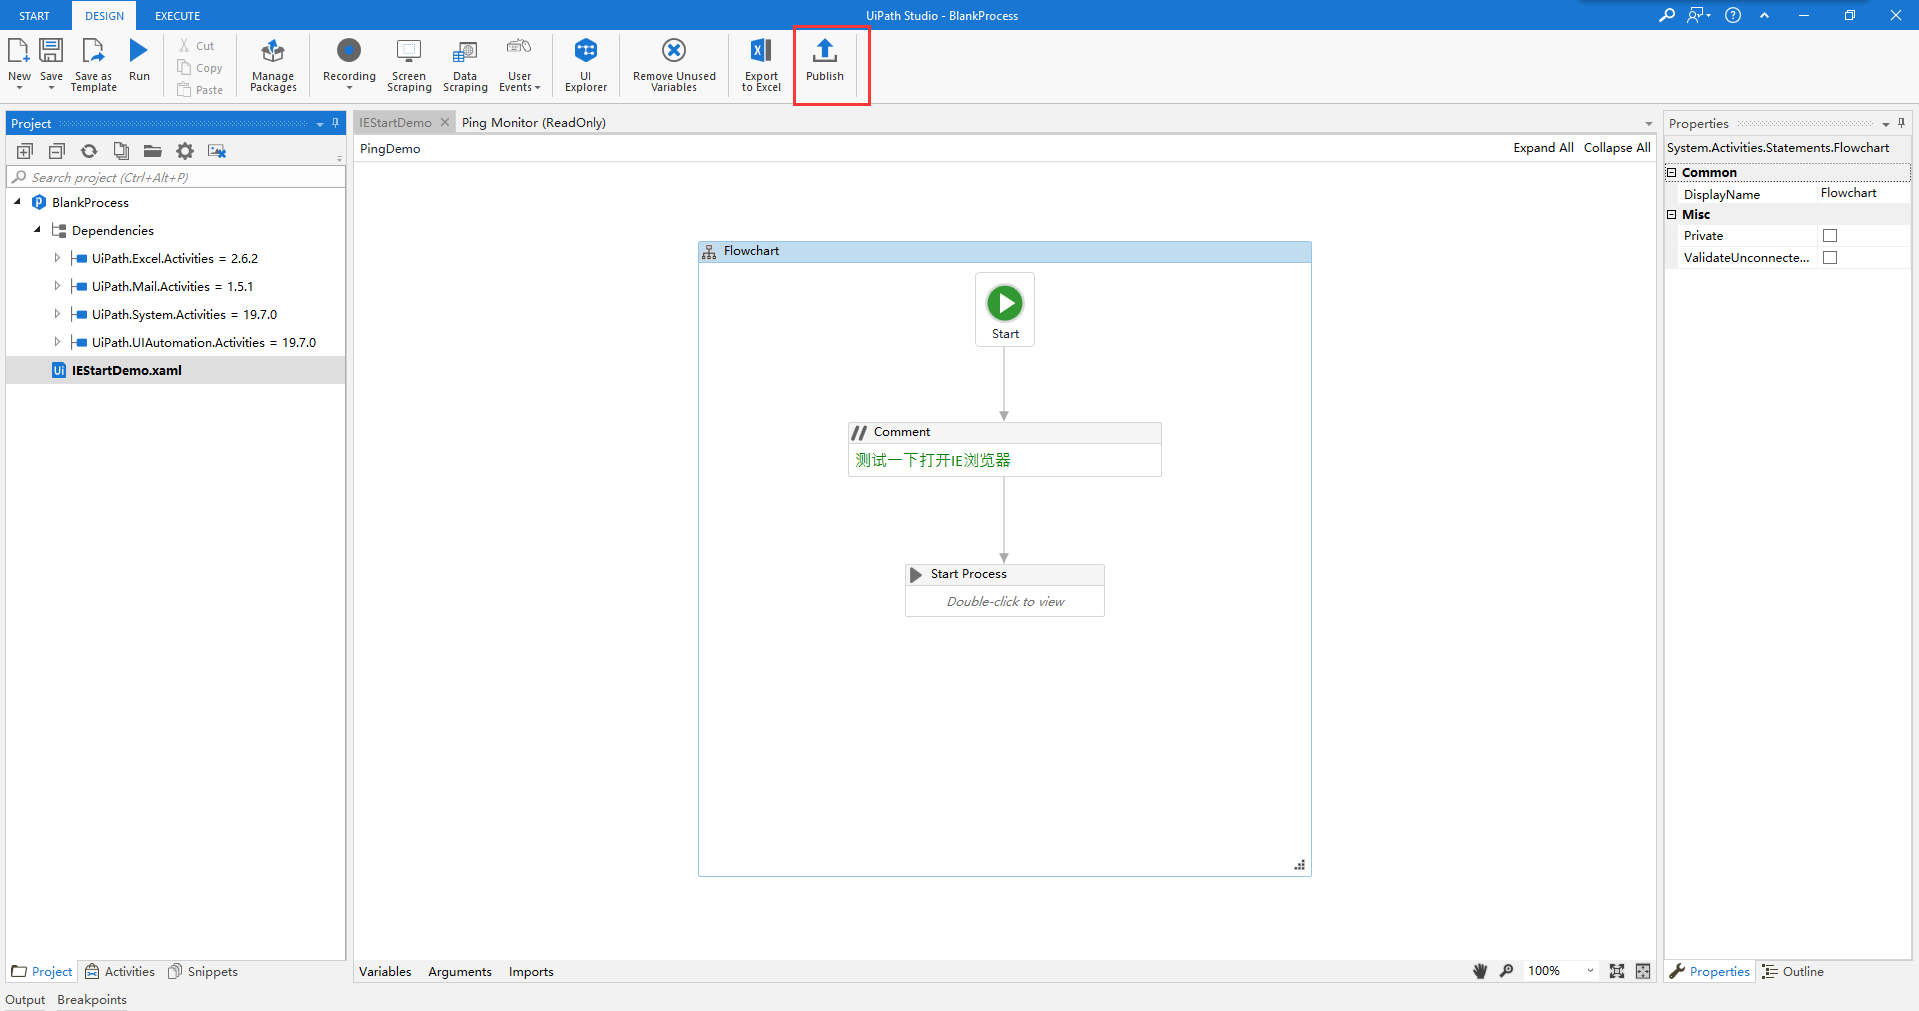Open the Ping Monitor tab
Screen dimensions: 1919x1011
point(534,122)
